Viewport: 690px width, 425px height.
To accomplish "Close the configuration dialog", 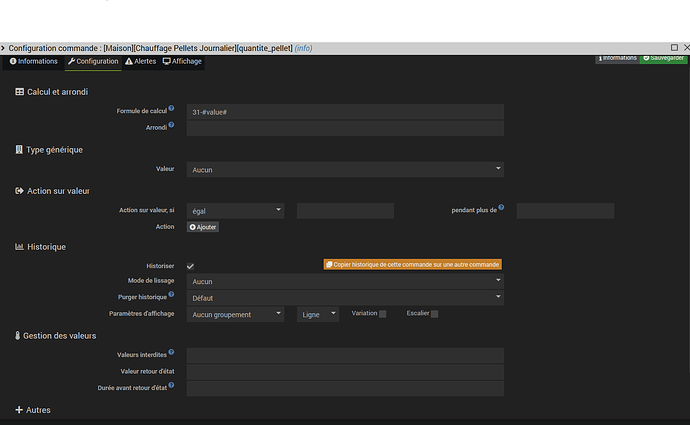I will coord(686,48).
